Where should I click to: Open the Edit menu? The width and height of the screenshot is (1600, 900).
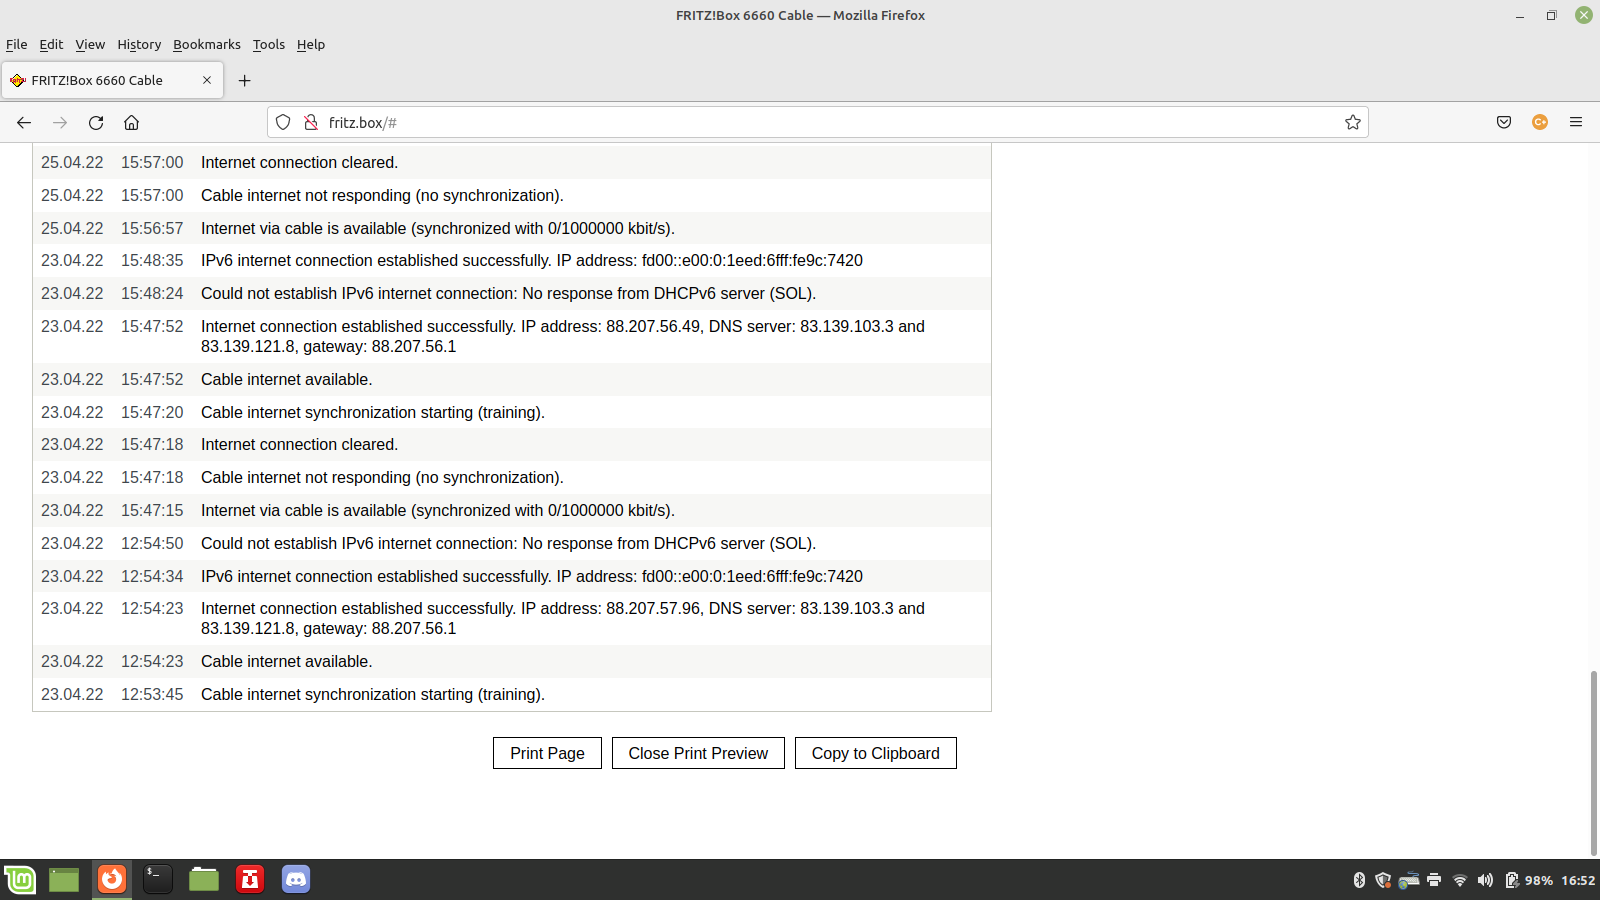(51, 44)
